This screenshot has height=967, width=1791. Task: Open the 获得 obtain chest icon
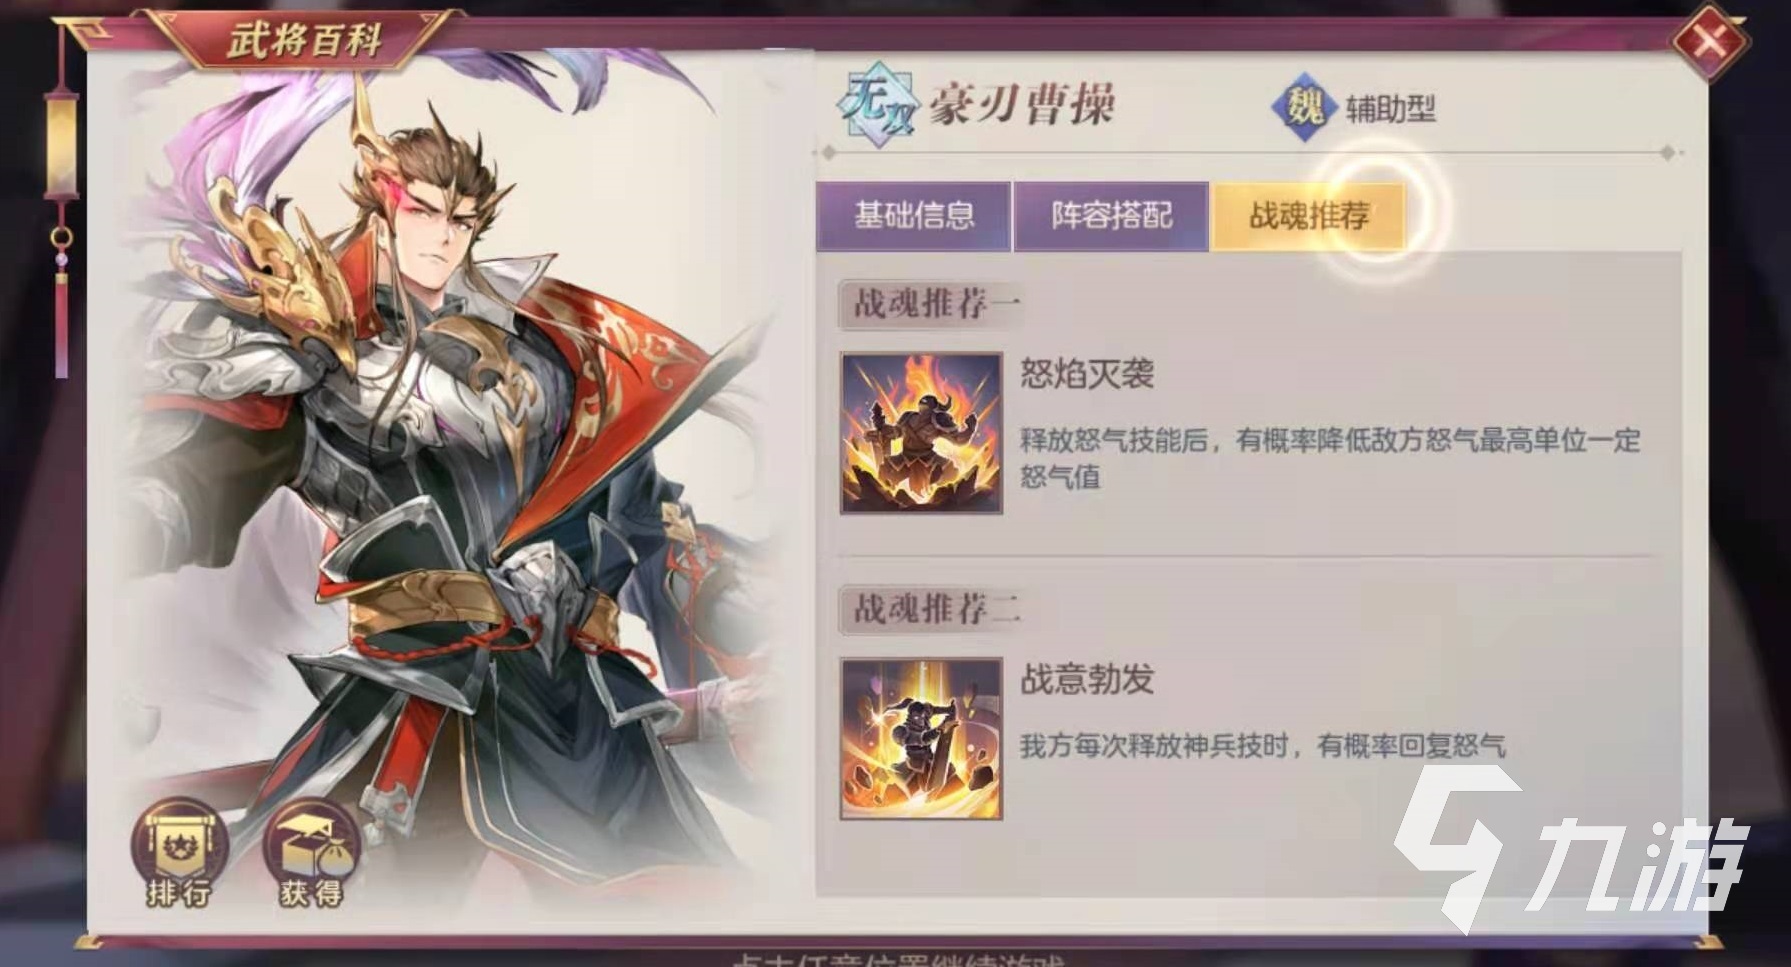pyautogui.click(x=311, y=854)
